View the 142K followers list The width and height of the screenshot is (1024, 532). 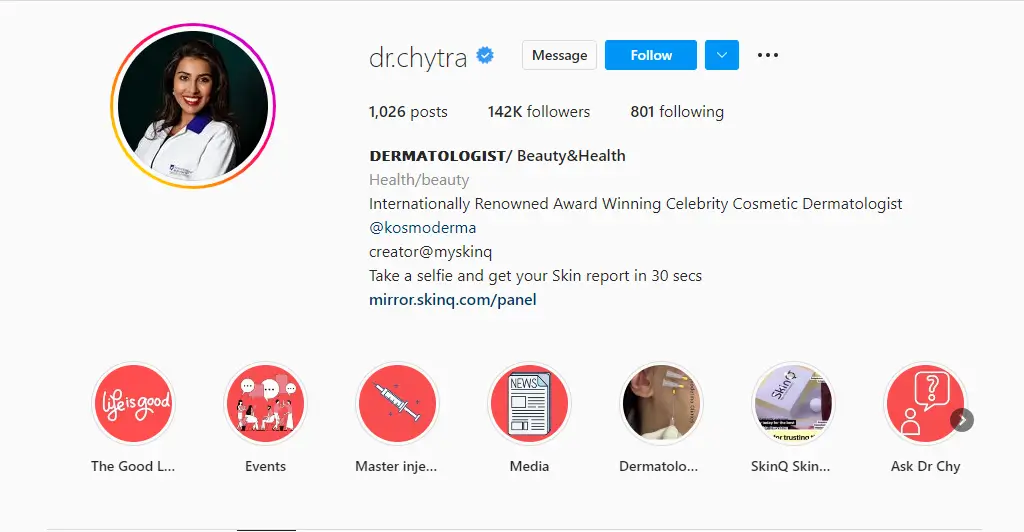(539, 112)
